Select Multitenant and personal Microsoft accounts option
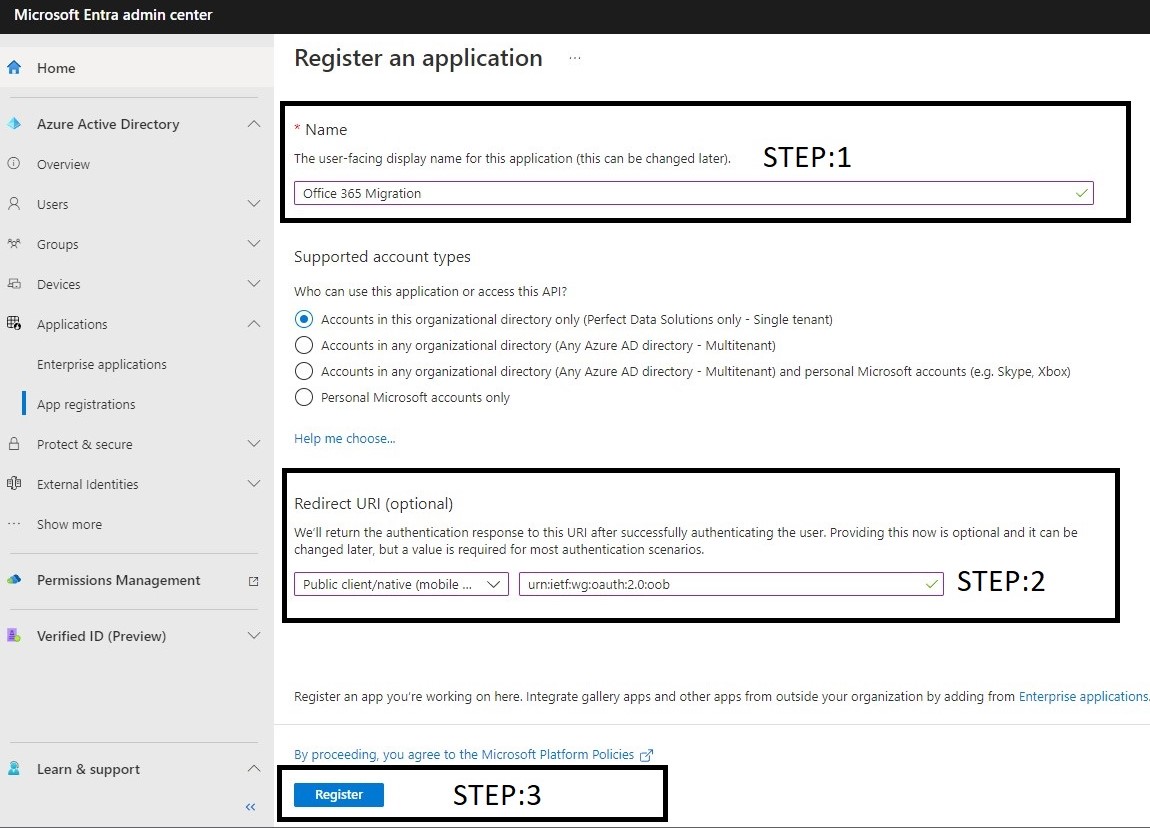The height and width of the screenshot is (828, 1150). (x=304, y=371)
